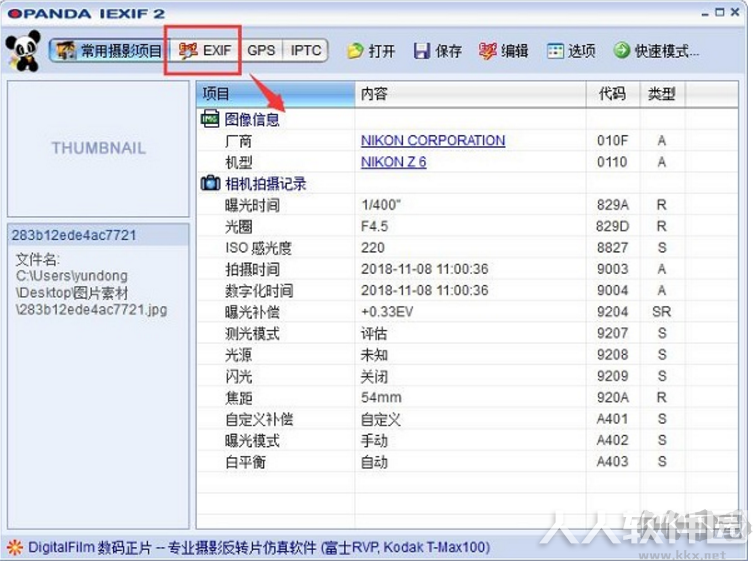Click the 220 ISO value

pyautogui.click(x=373, y=248)
